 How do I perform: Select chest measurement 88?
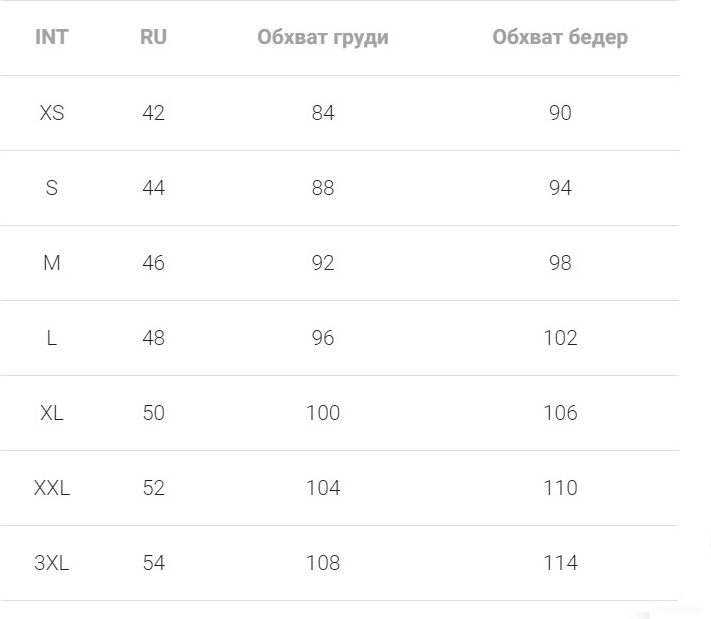point(323,188)
